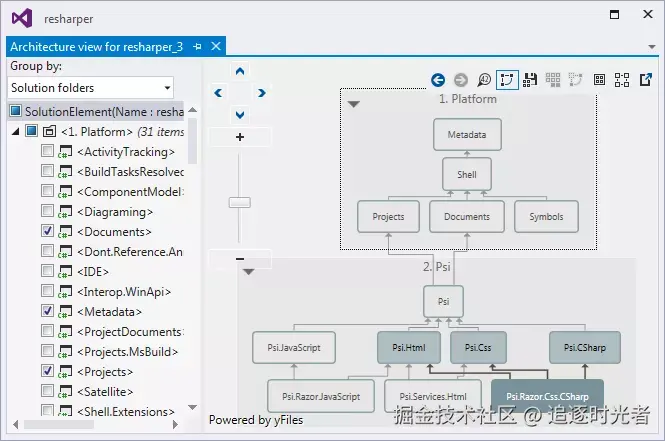This screenshot has width=665, height=441.
Task: Select the SolutionElement root tree item
Action: 96,112
